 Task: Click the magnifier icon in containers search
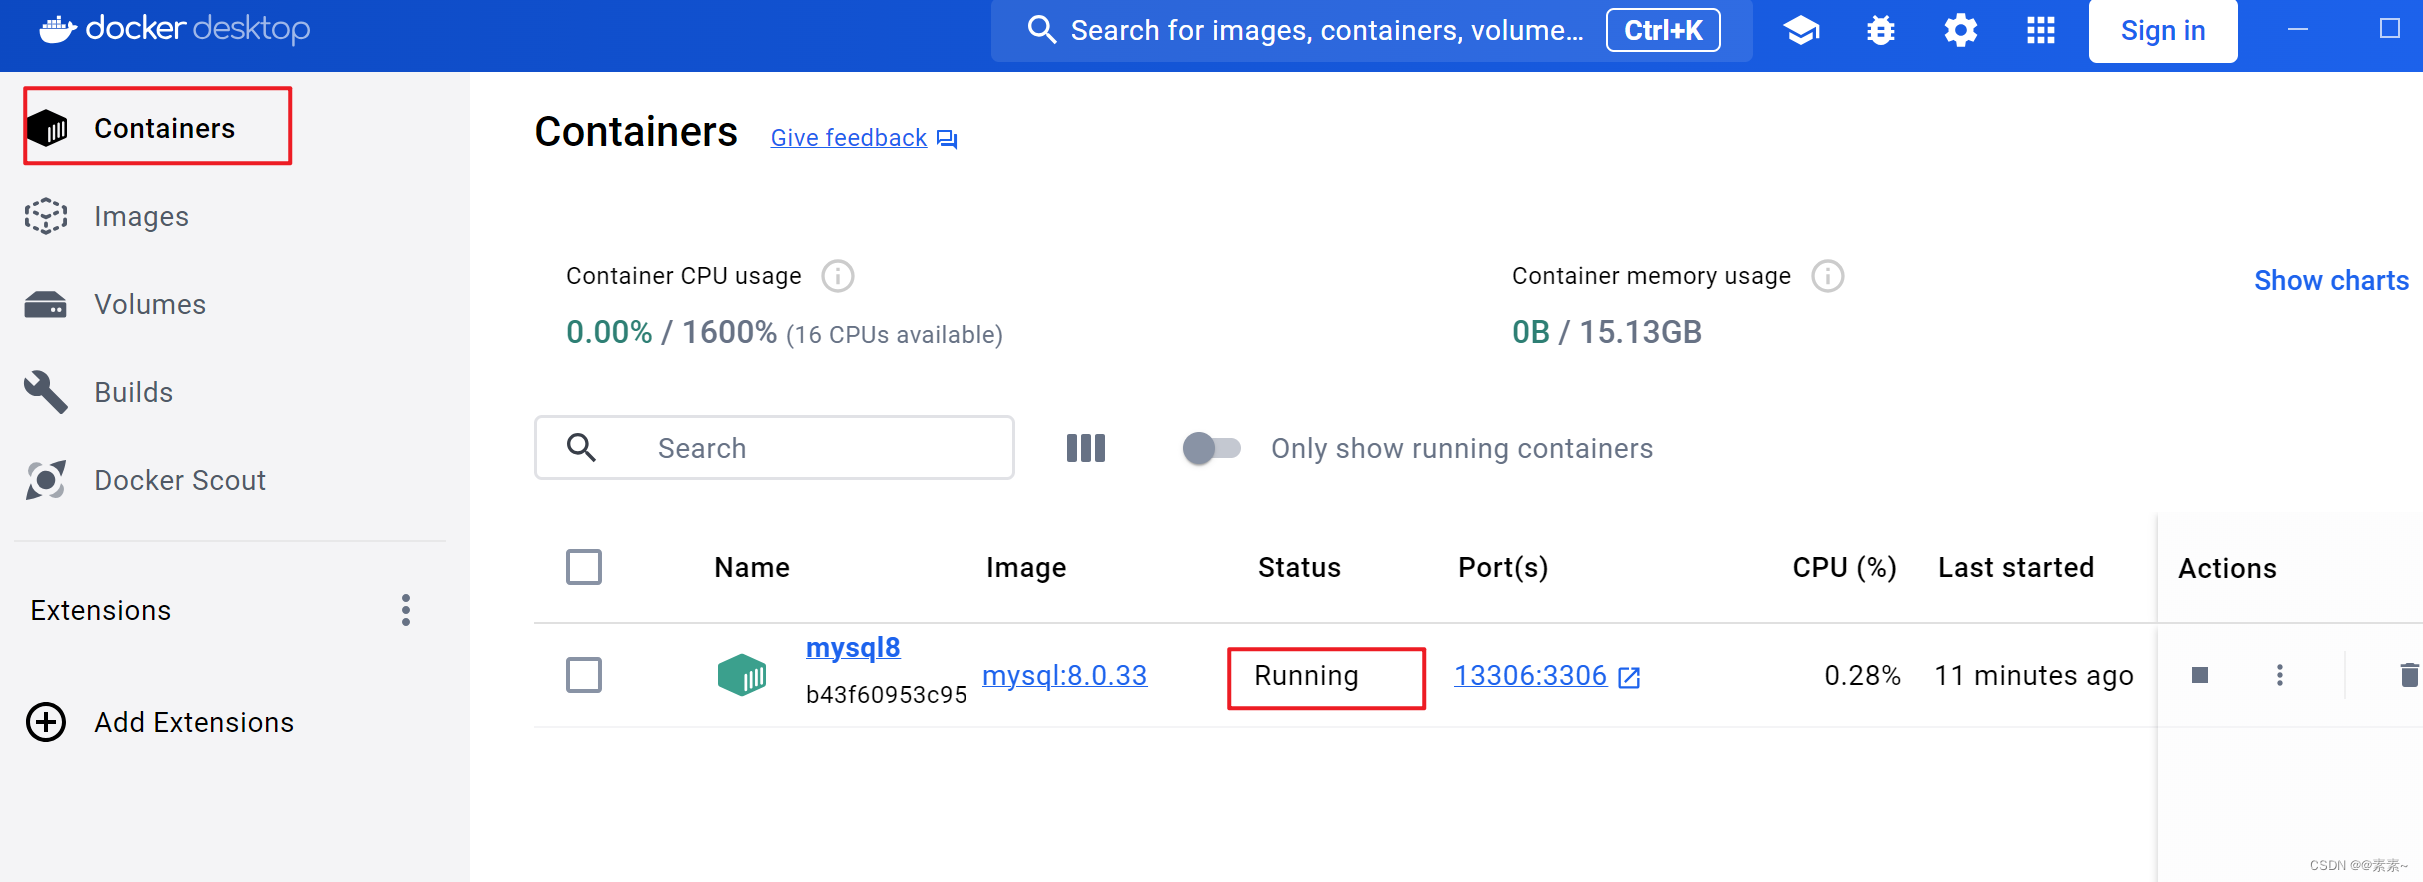(582, 447)
